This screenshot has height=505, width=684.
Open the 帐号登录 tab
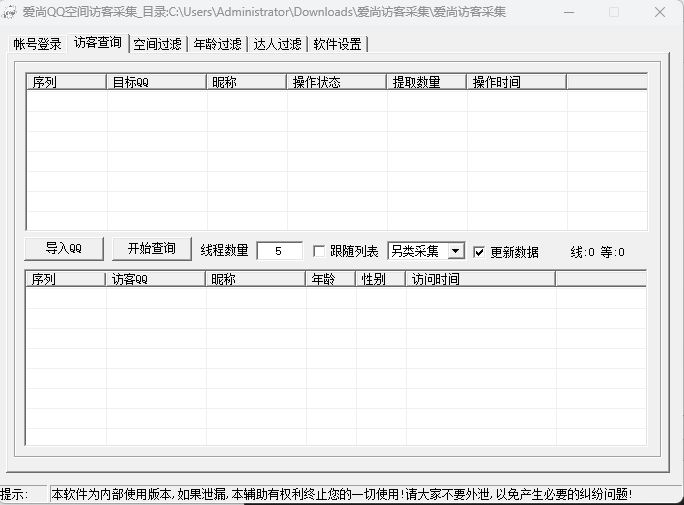pyautogui.click(x=37, y=44)
